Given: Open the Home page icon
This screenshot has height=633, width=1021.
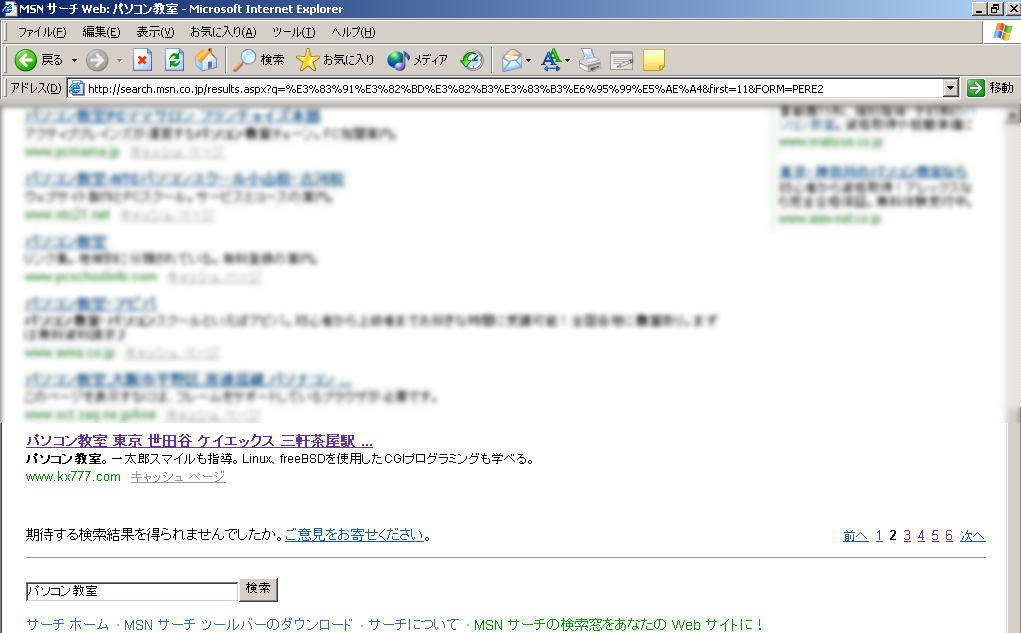Looking at the screenshot, I should 204,60.
